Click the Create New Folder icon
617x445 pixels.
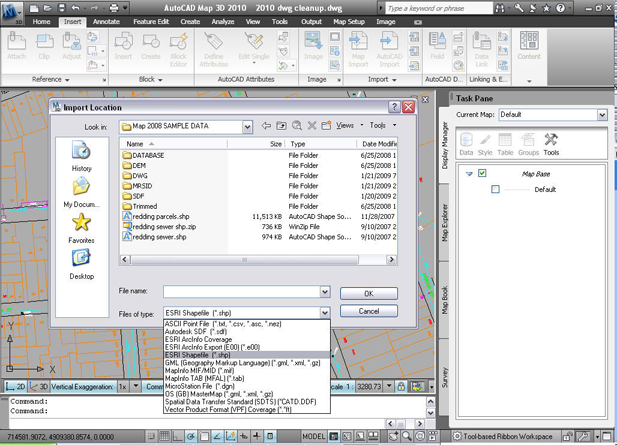click(x=326, y=126)
